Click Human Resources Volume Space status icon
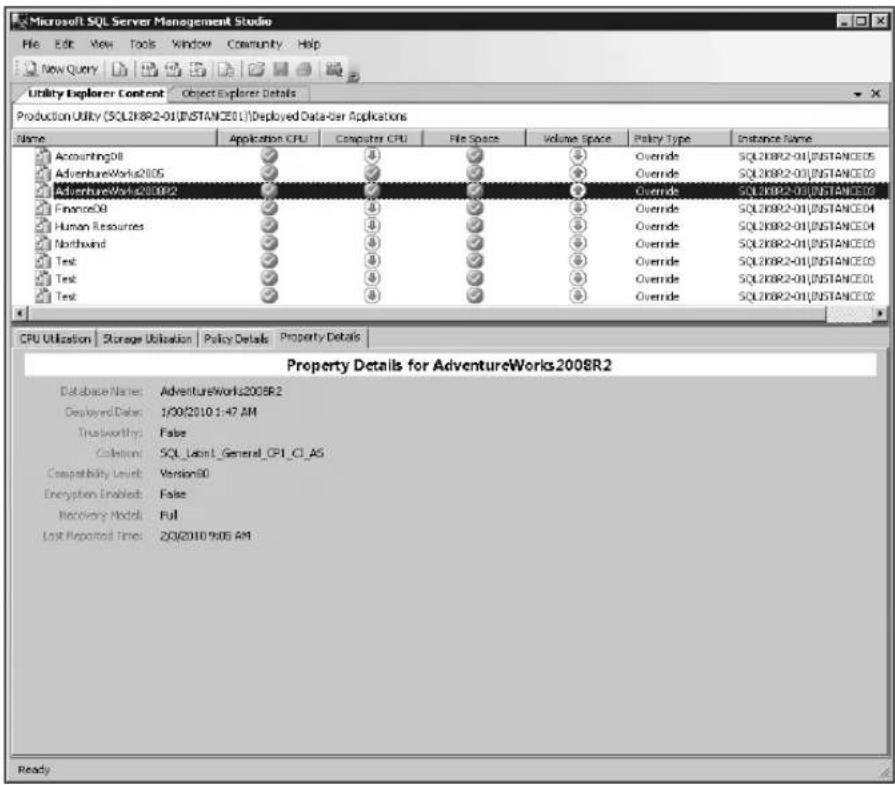This screenshot has width=895, height=785. [x=578, y=226]
